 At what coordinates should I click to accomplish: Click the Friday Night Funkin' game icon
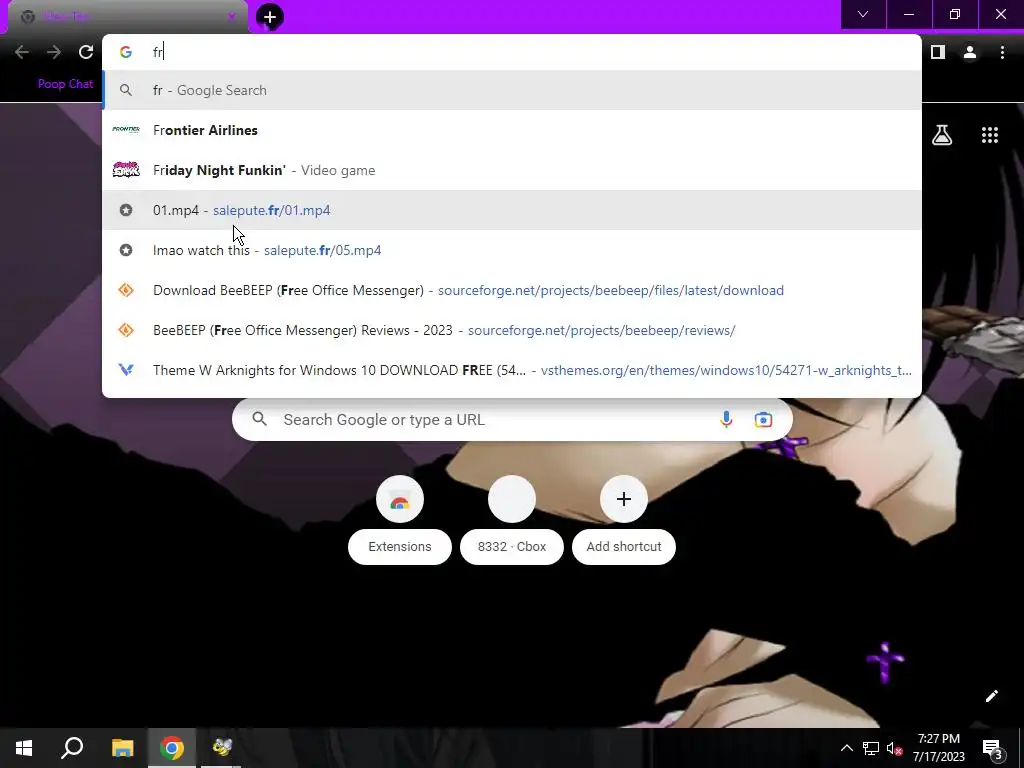point(126,170)
